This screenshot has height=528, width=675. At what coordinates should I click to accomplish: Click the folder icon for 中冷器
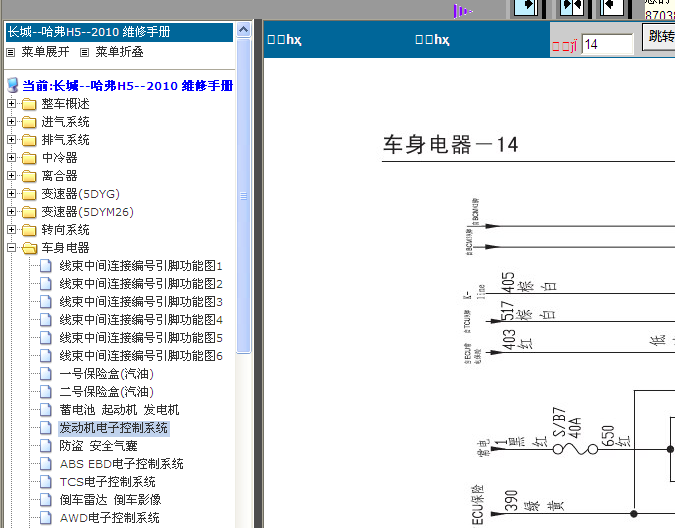point(29,158)
